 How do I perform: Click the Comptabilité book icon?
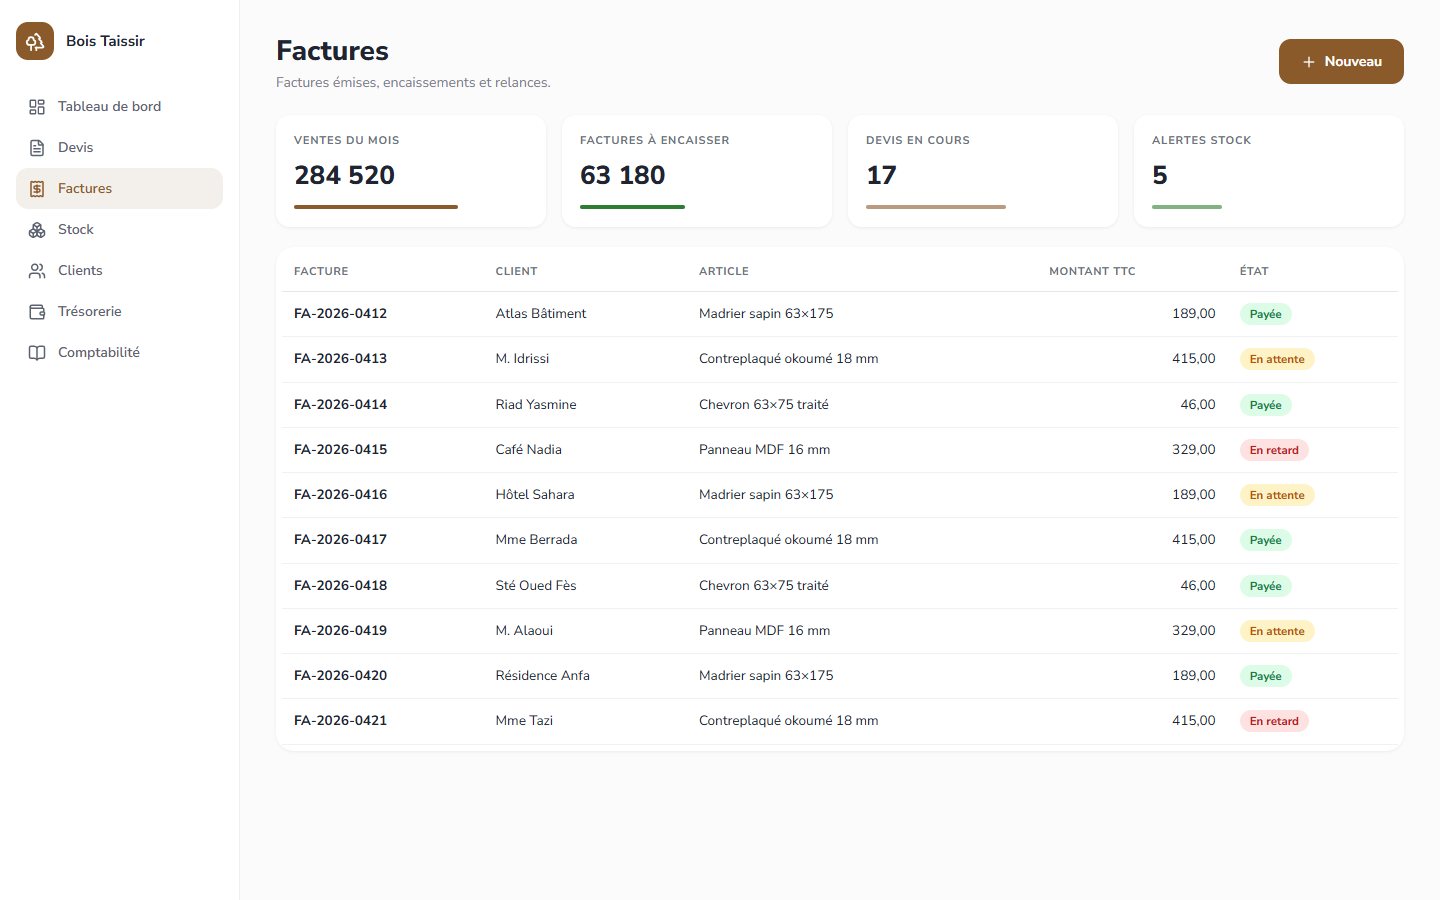[37, 353]
